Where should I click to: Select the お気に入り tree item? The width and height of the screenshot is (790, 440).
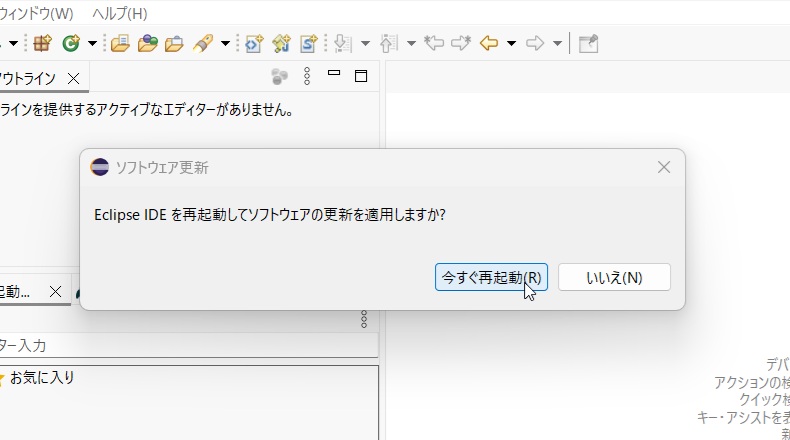[x=42, y=378]
